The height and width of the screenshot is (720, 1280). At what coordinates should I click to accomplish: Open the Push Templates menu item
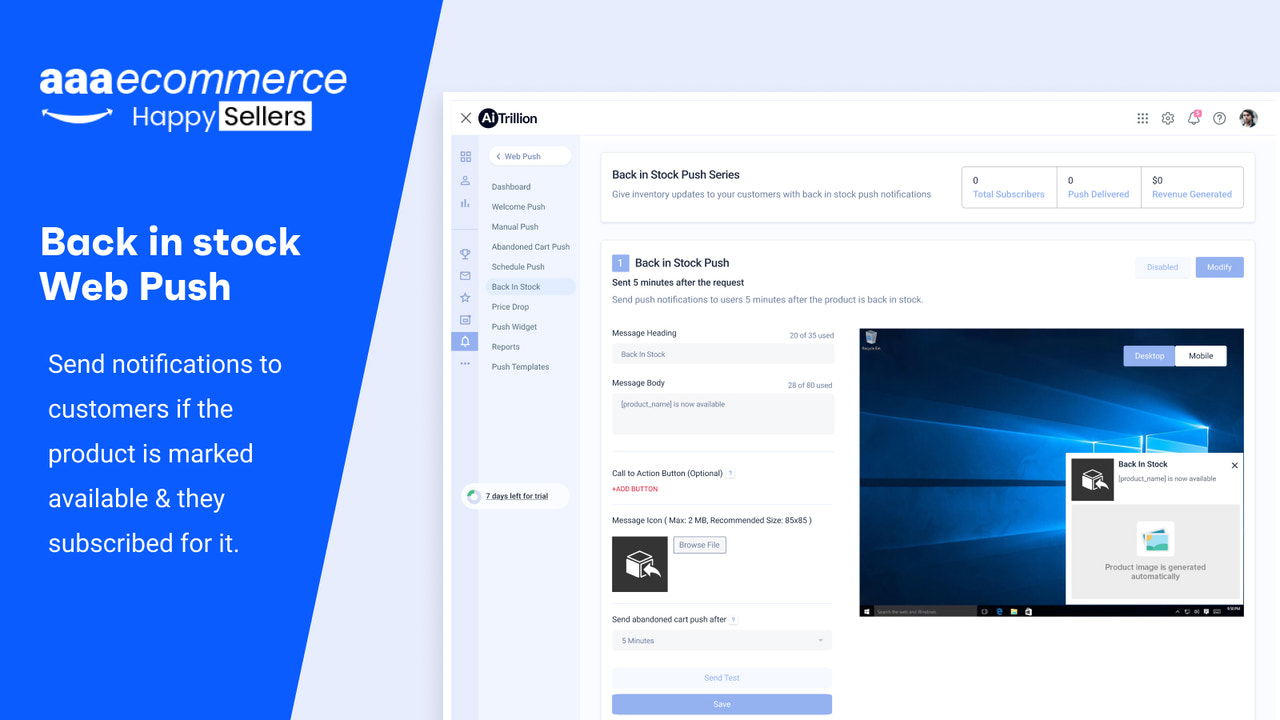click(x=521, y=366)
